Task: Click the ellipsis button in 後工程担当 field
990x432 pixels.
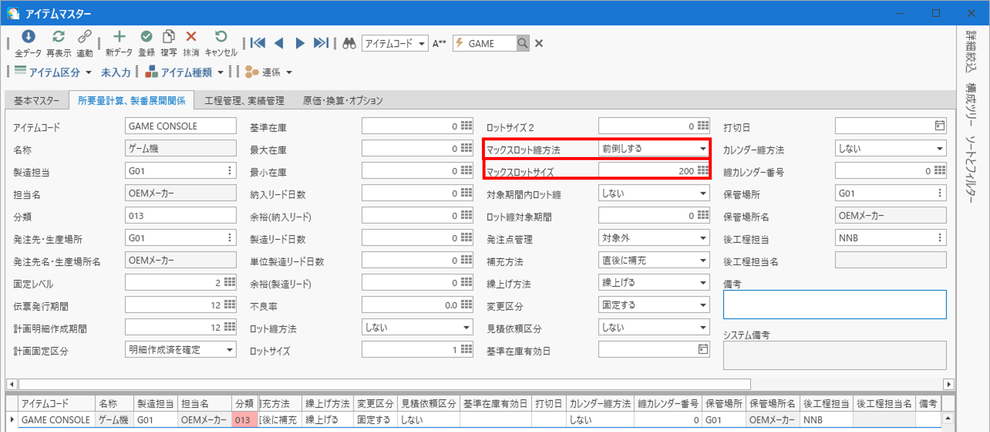Action: (x=940, y=237)
